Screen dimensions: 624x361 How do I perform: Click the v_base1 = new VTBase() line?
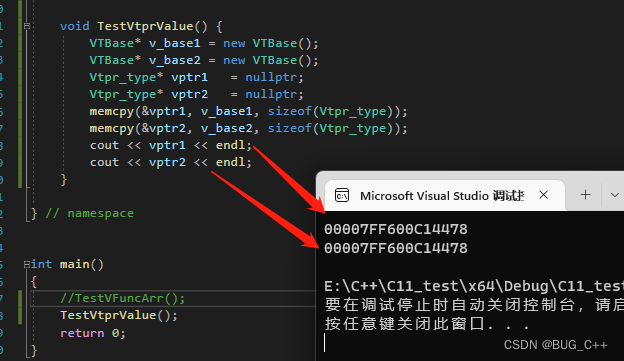(204, 43)
